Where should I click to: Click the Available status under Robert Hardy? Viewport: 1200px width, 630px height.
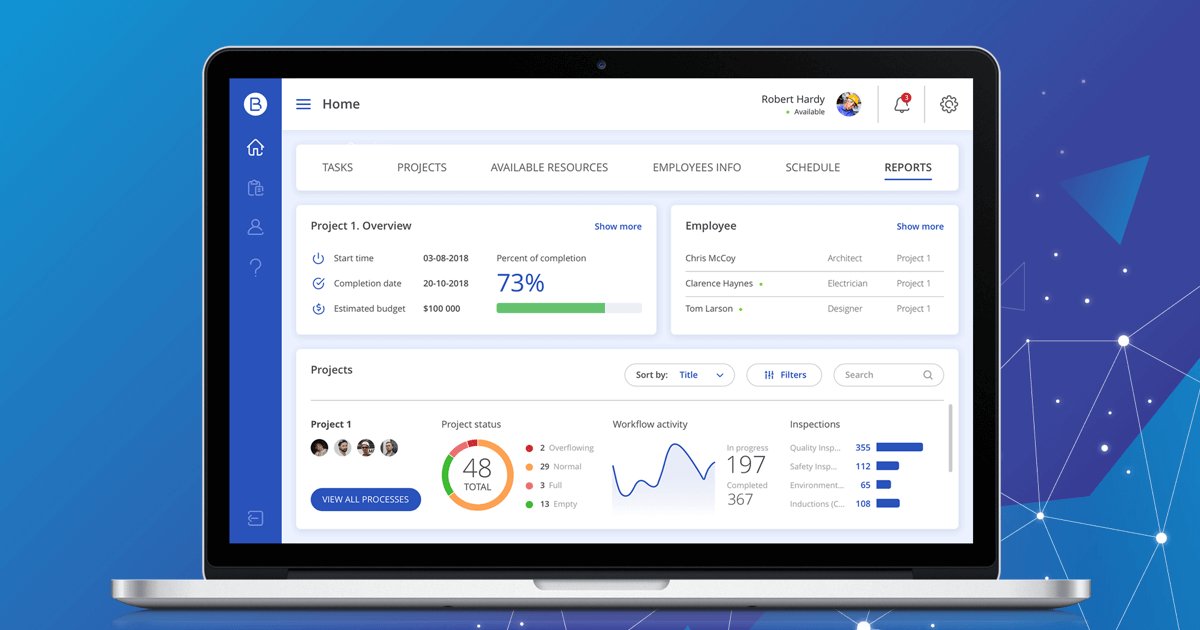coord(809,112)
